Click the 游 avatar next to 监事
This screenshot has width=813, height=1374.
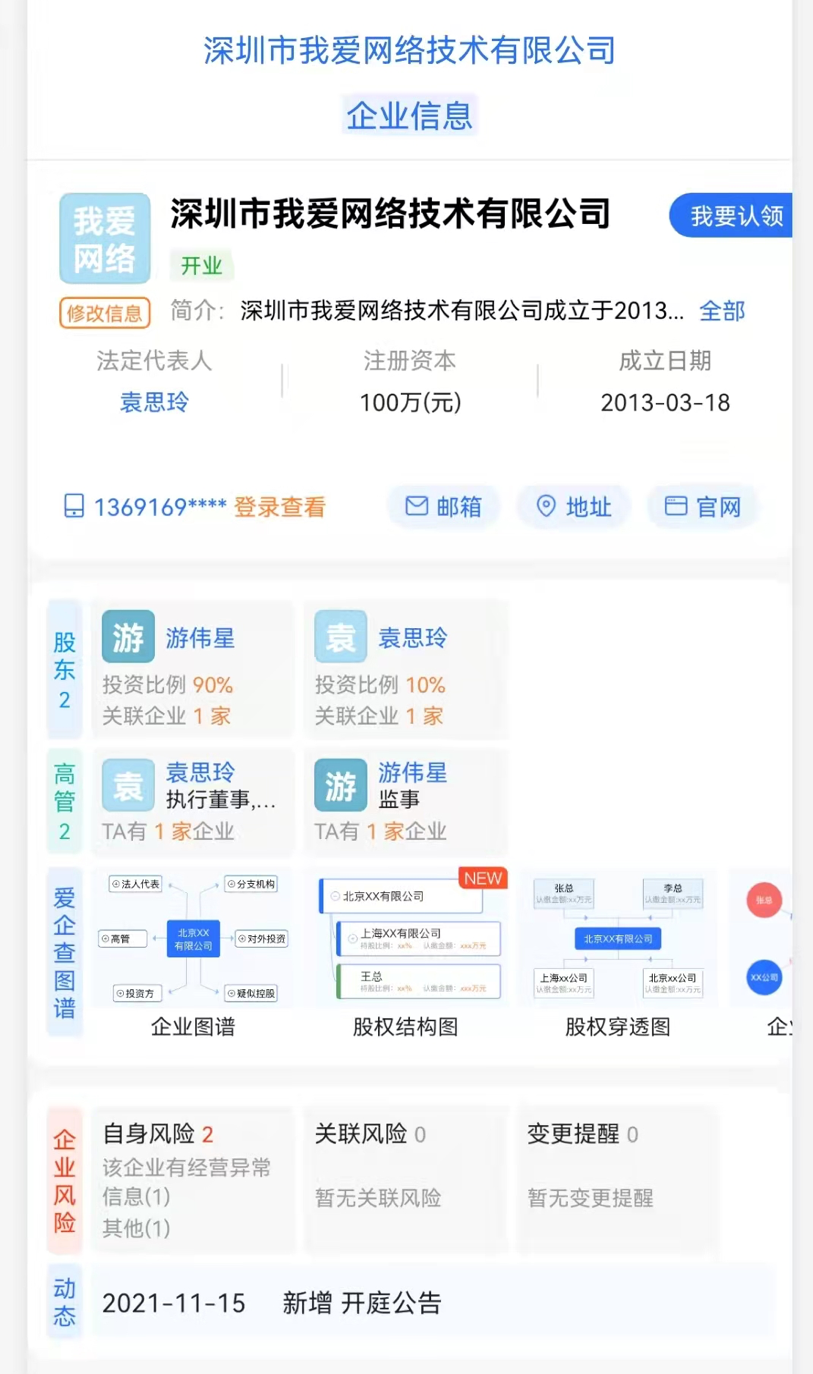click(339, 785)
